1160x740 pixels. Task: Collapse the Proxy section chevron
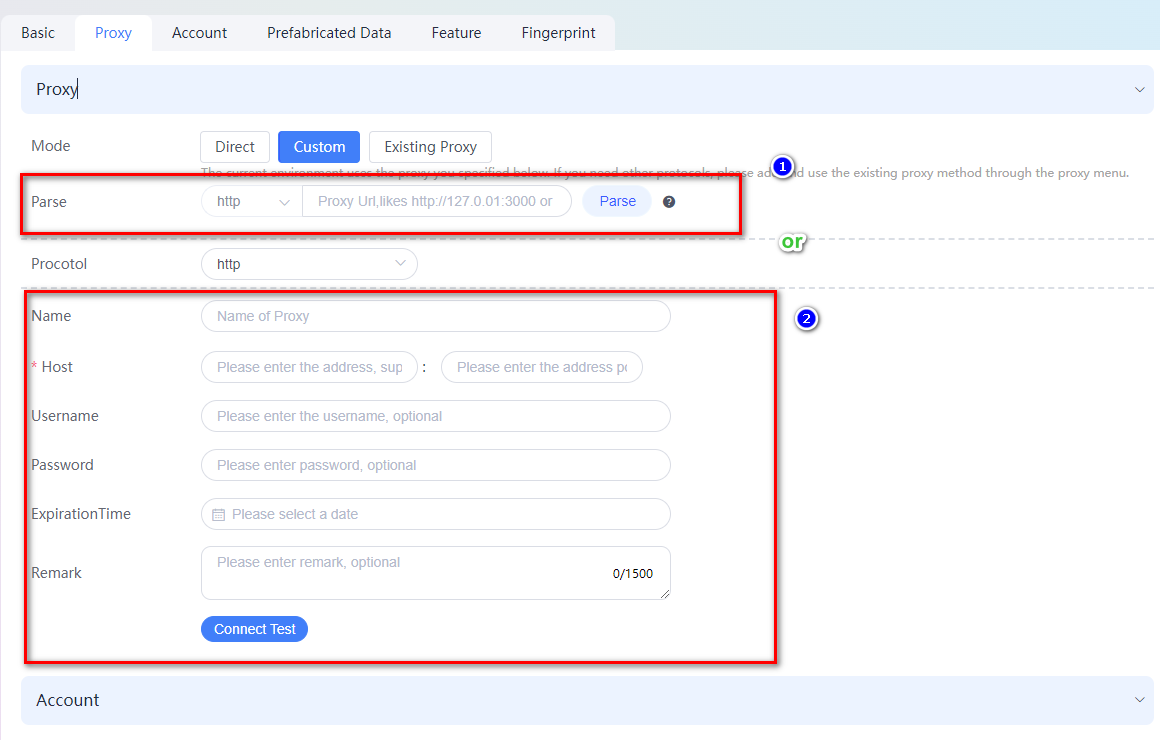1139,90
